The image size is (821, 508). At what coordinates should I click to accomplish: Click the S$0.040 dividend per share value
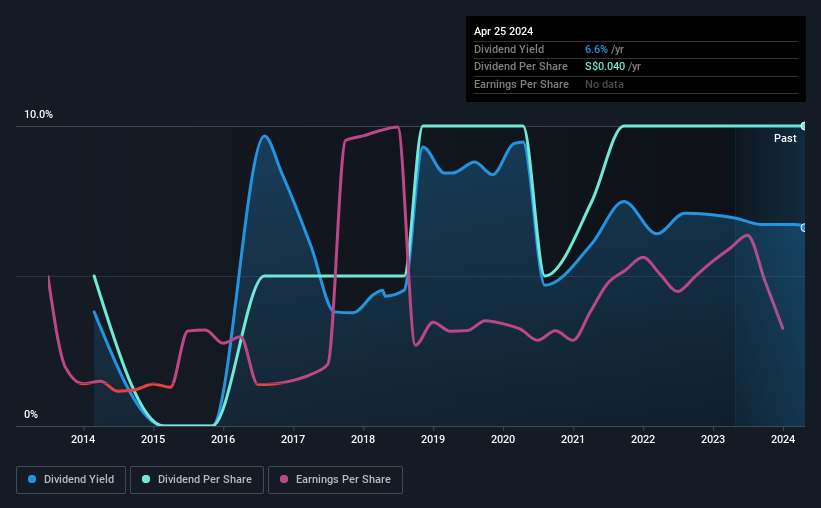pos(605,67)
